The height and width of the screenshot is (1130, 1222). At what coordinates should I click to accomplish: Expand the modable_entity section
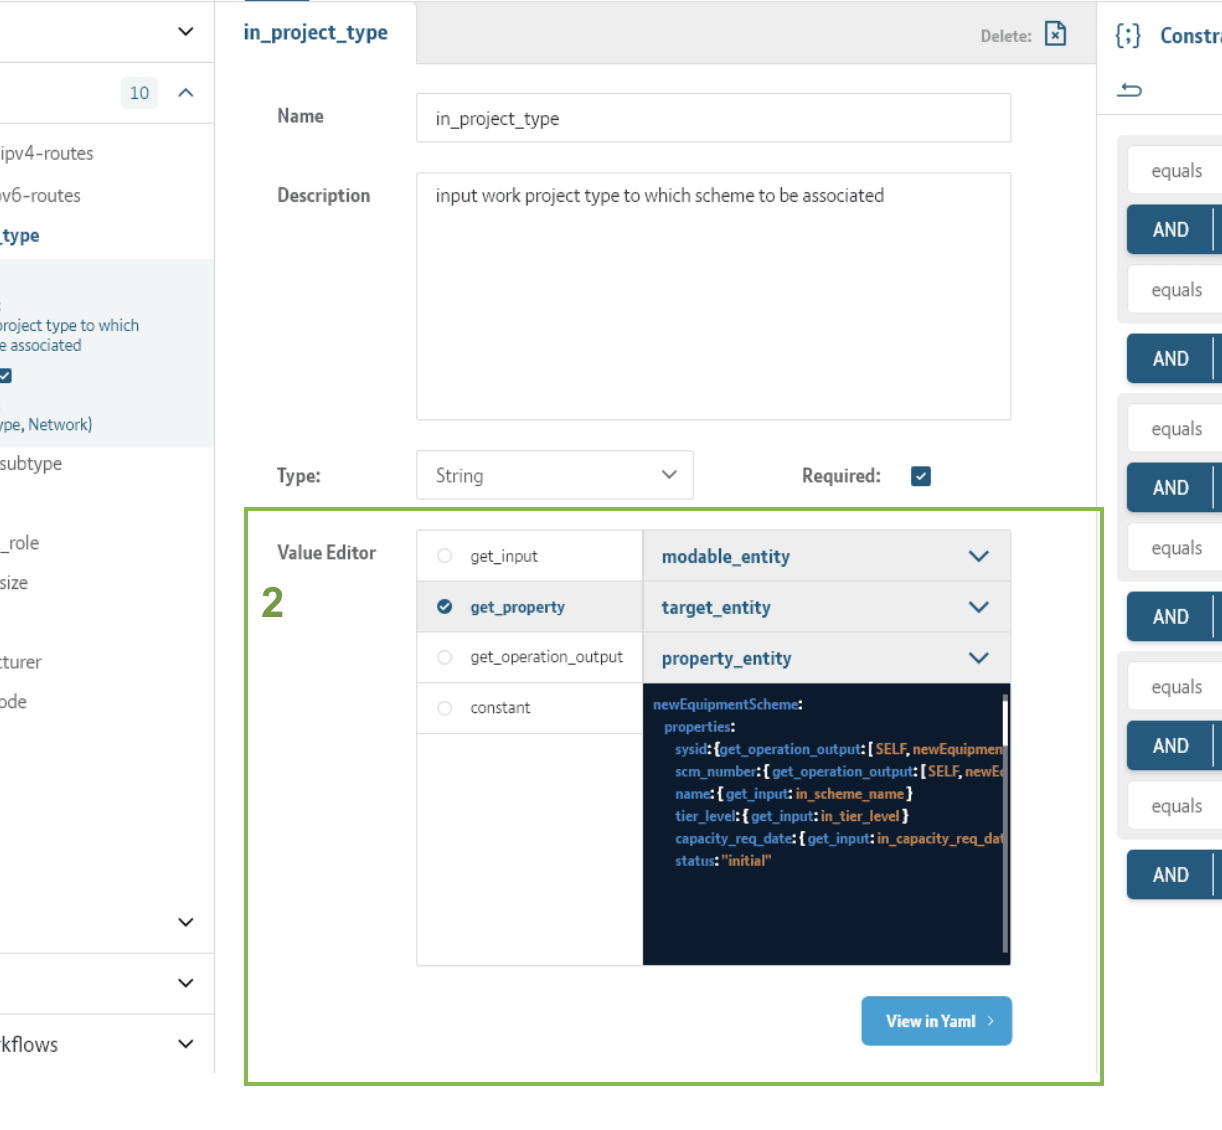coord(978,557)
